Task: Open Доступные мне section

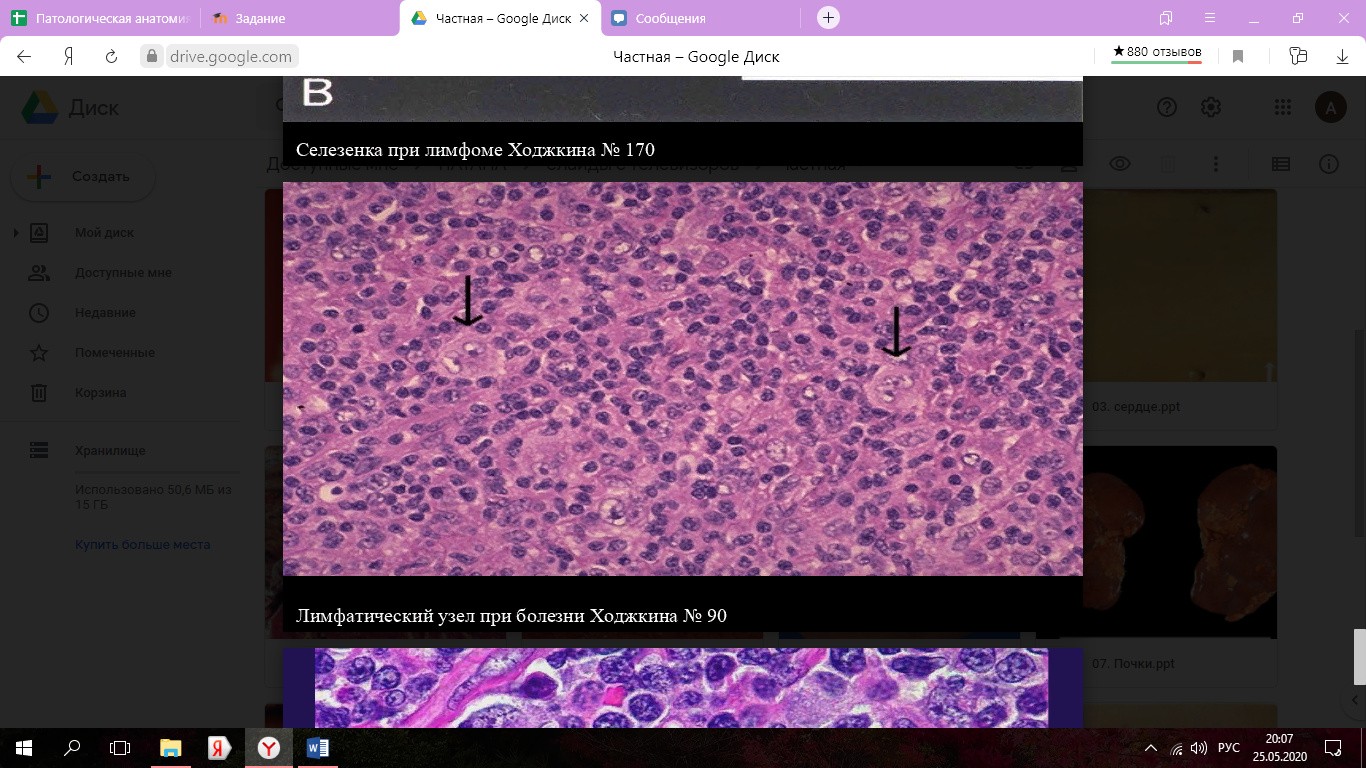Action: (x=123, y=273)
